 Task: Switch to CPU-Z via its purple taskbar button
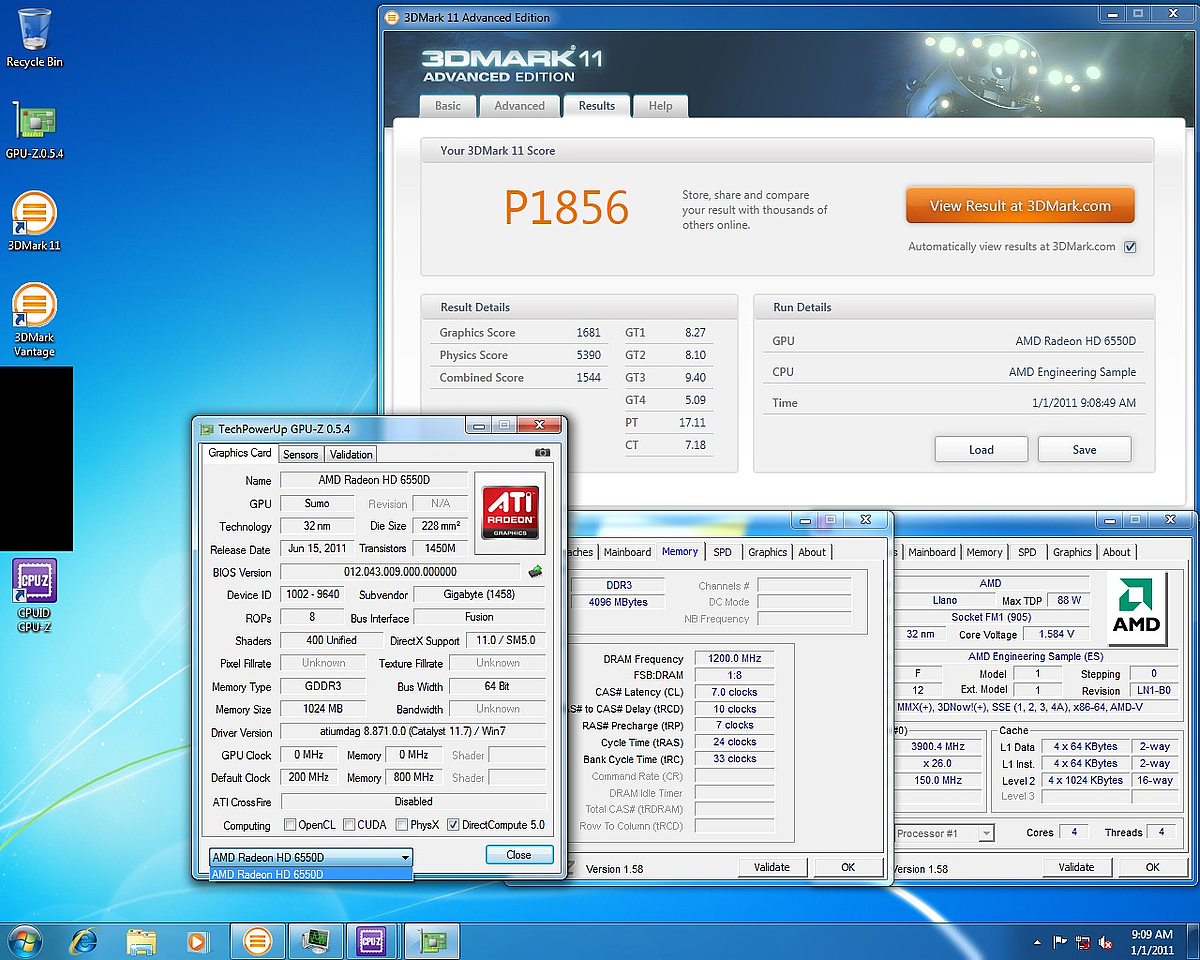[x=373, y=941]
